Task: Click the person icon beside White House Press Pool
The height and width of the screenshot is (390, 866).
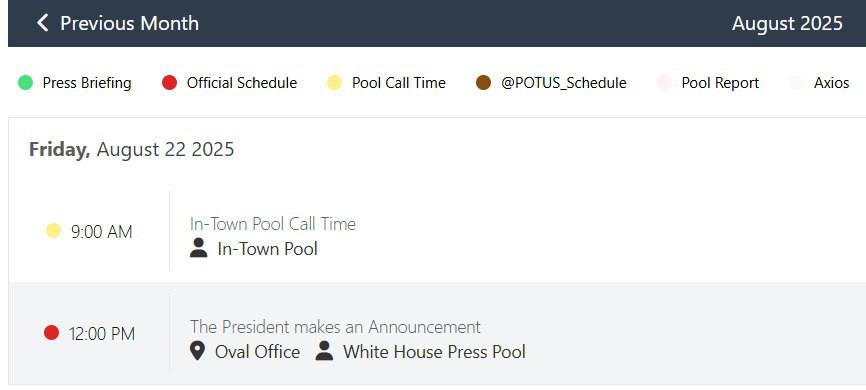Action: (324, 351)
